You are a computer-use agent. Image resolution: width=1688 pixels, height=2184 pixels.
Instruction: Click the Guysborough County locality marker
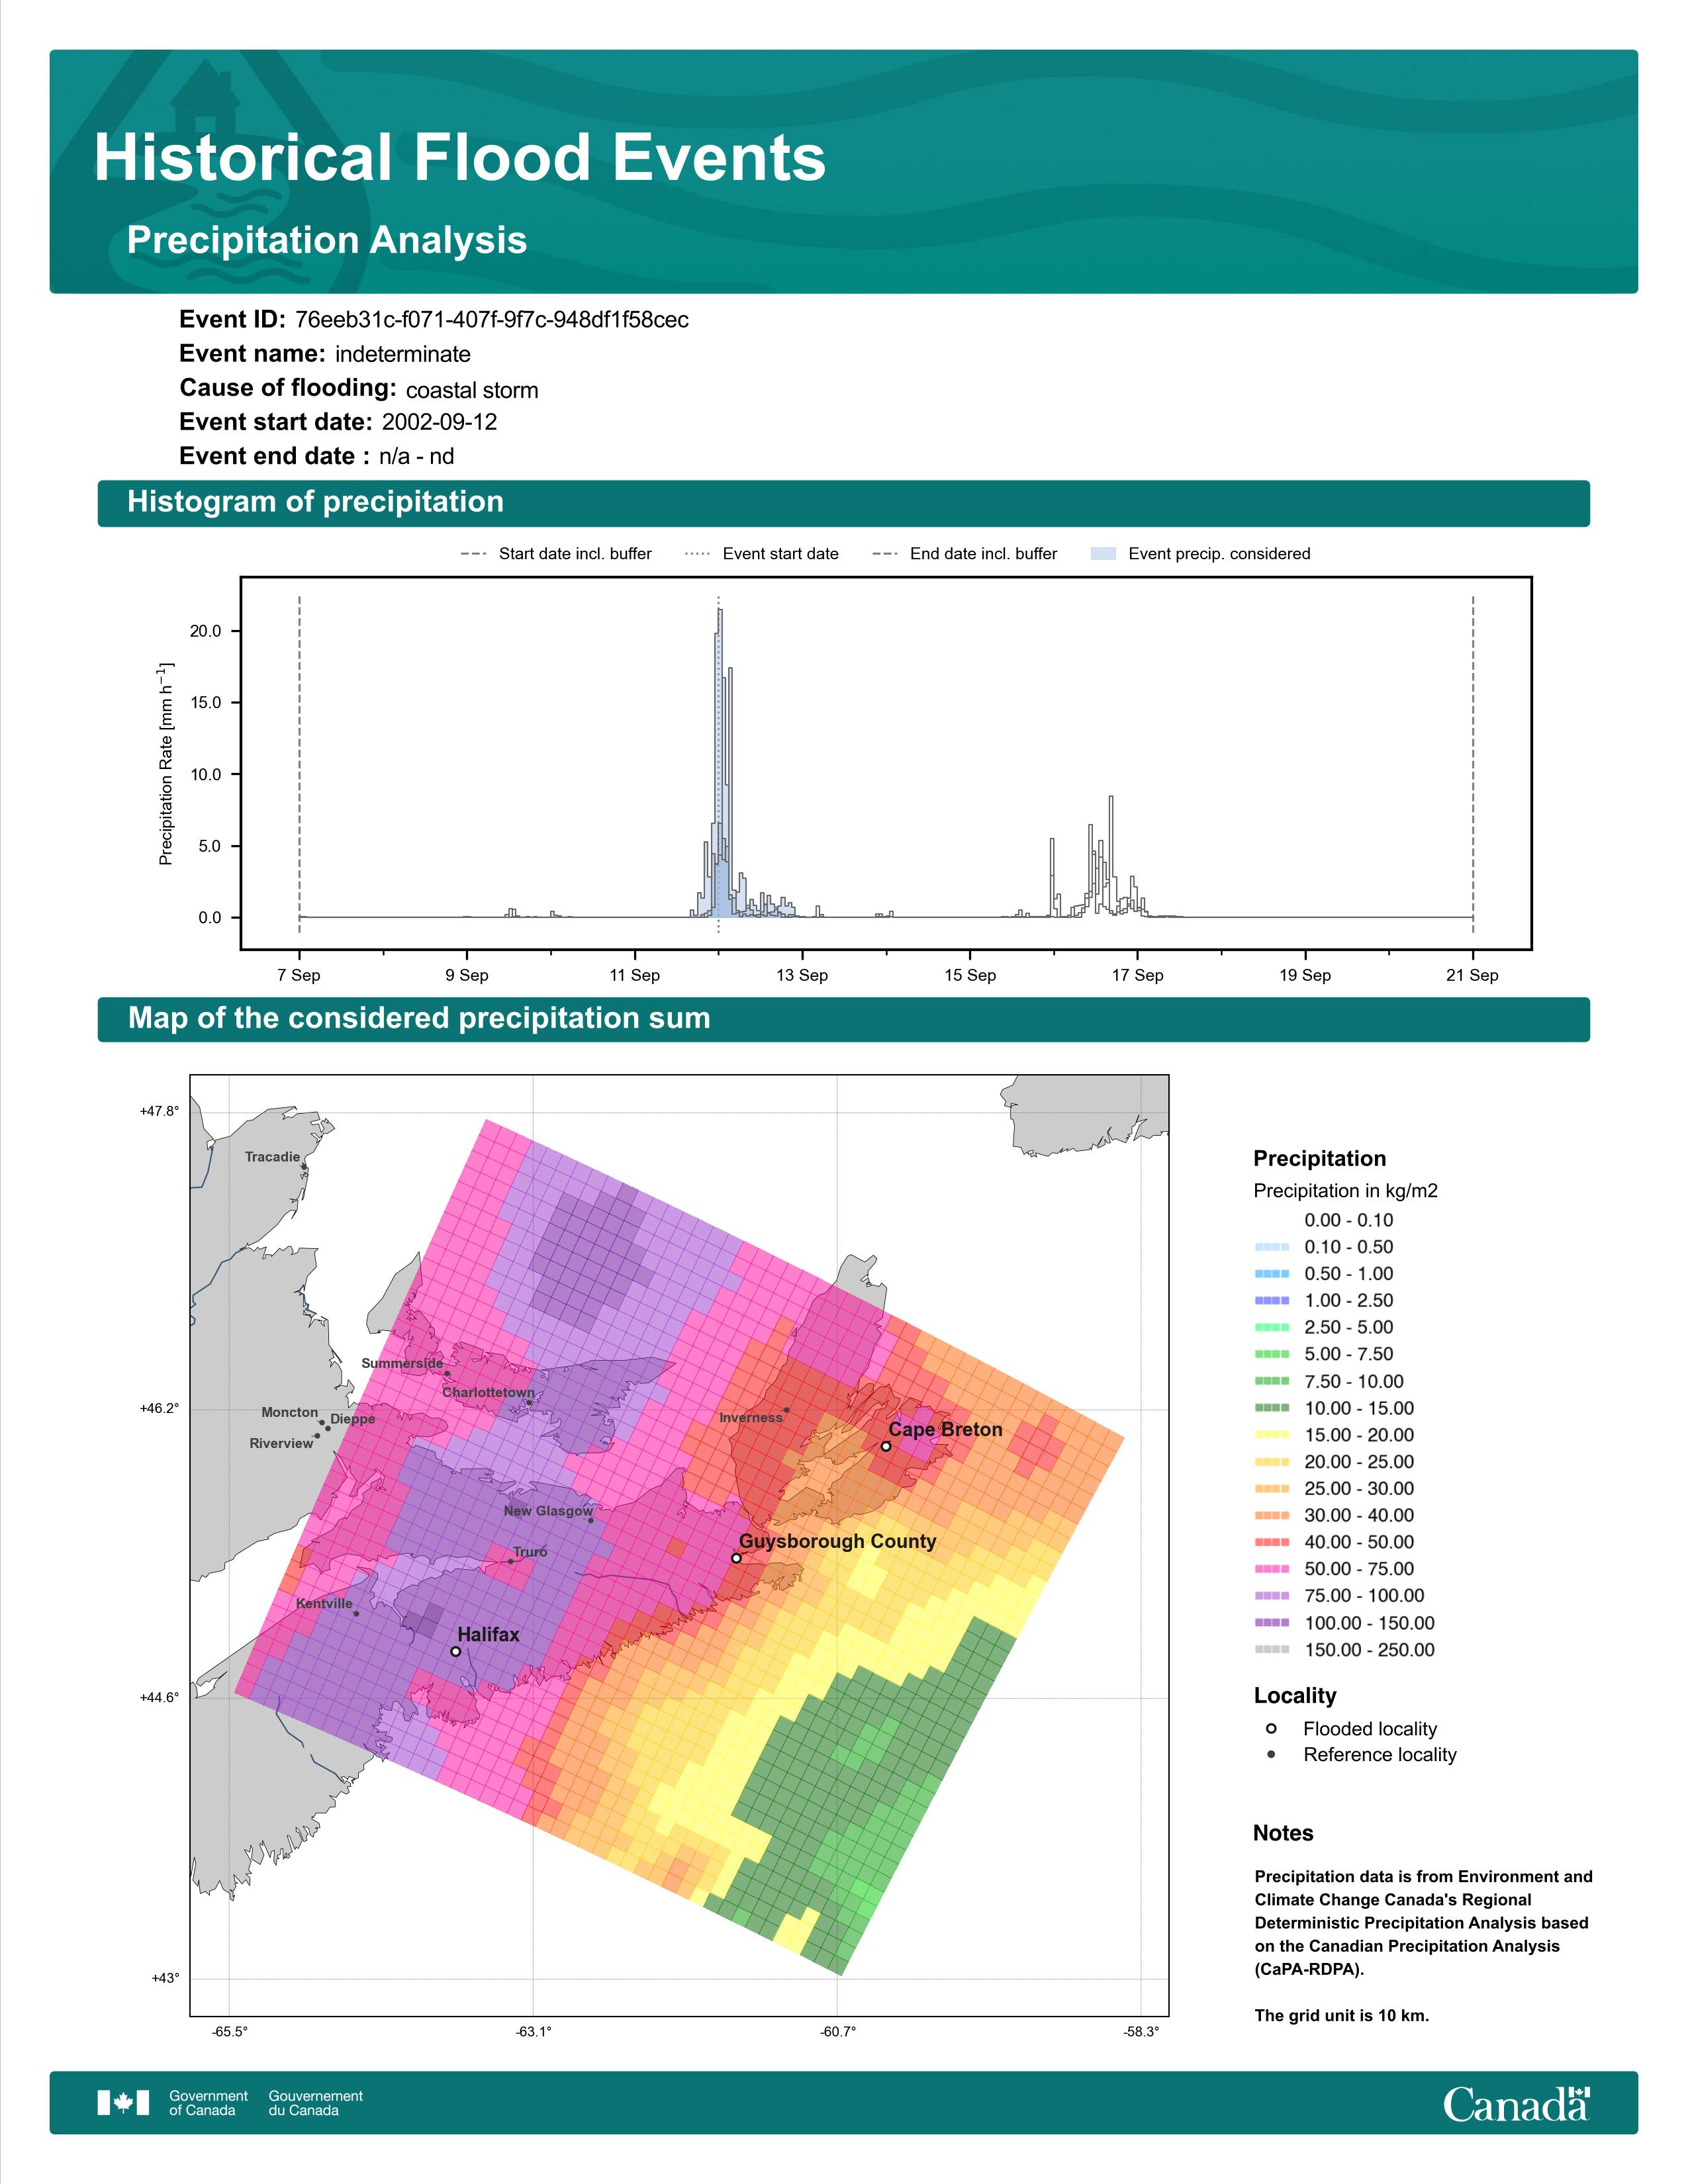(x=736, y=1558)
